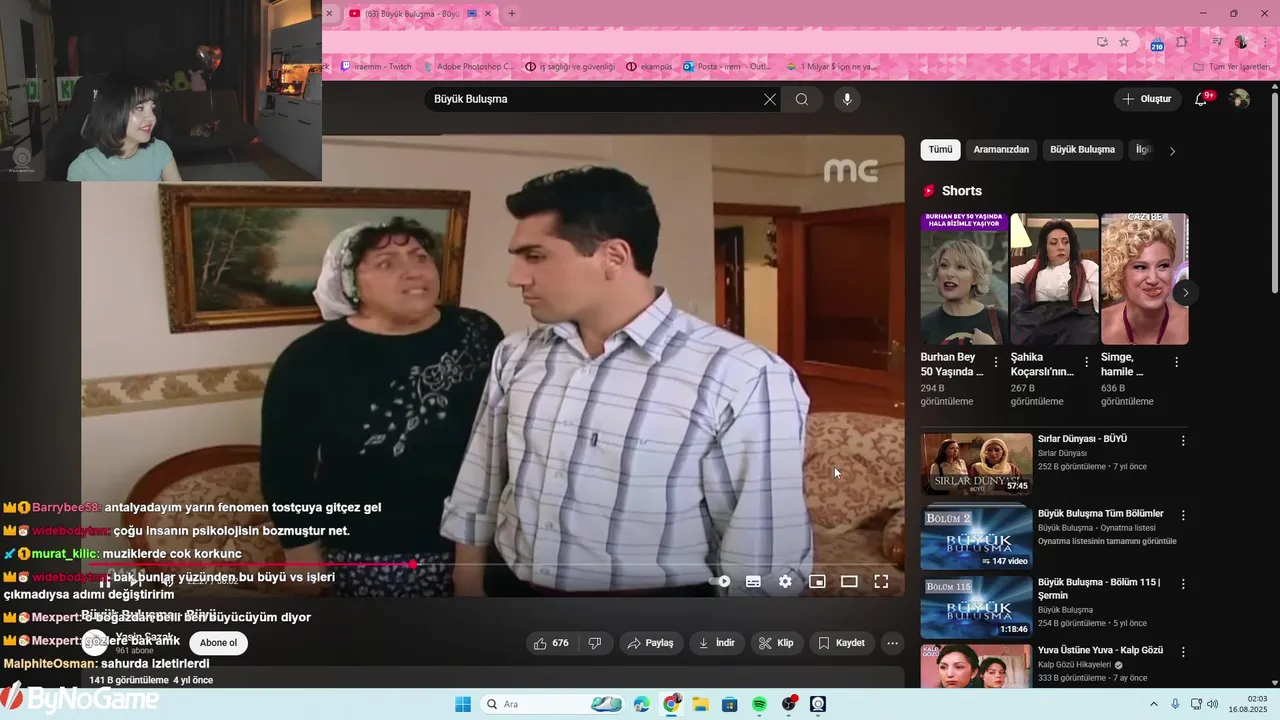Viewport: 1280px width, 720px height.
Task: Launch Spotify from the taskbar
Action: pyautogui.click(x=759, y=704)
